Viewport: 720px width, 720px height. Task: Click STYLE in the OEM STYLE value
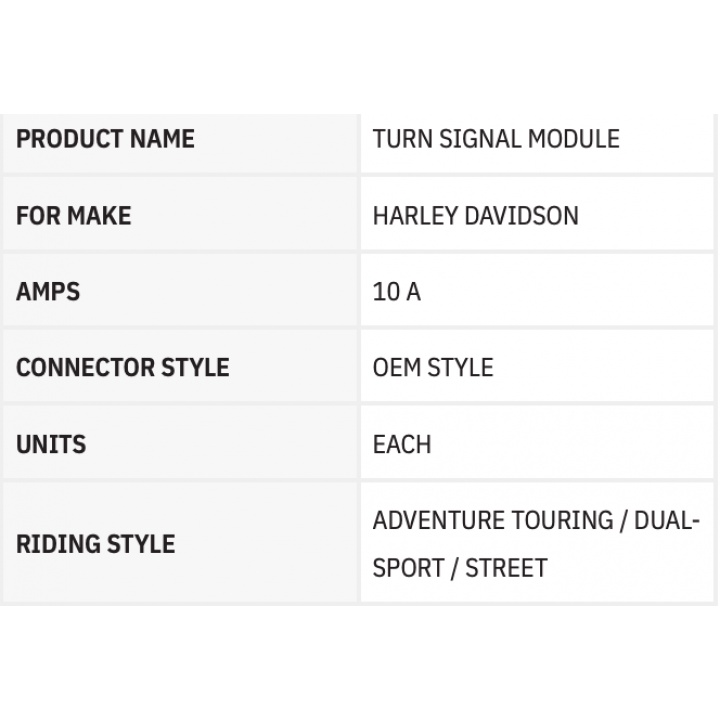tap(460, 367)
